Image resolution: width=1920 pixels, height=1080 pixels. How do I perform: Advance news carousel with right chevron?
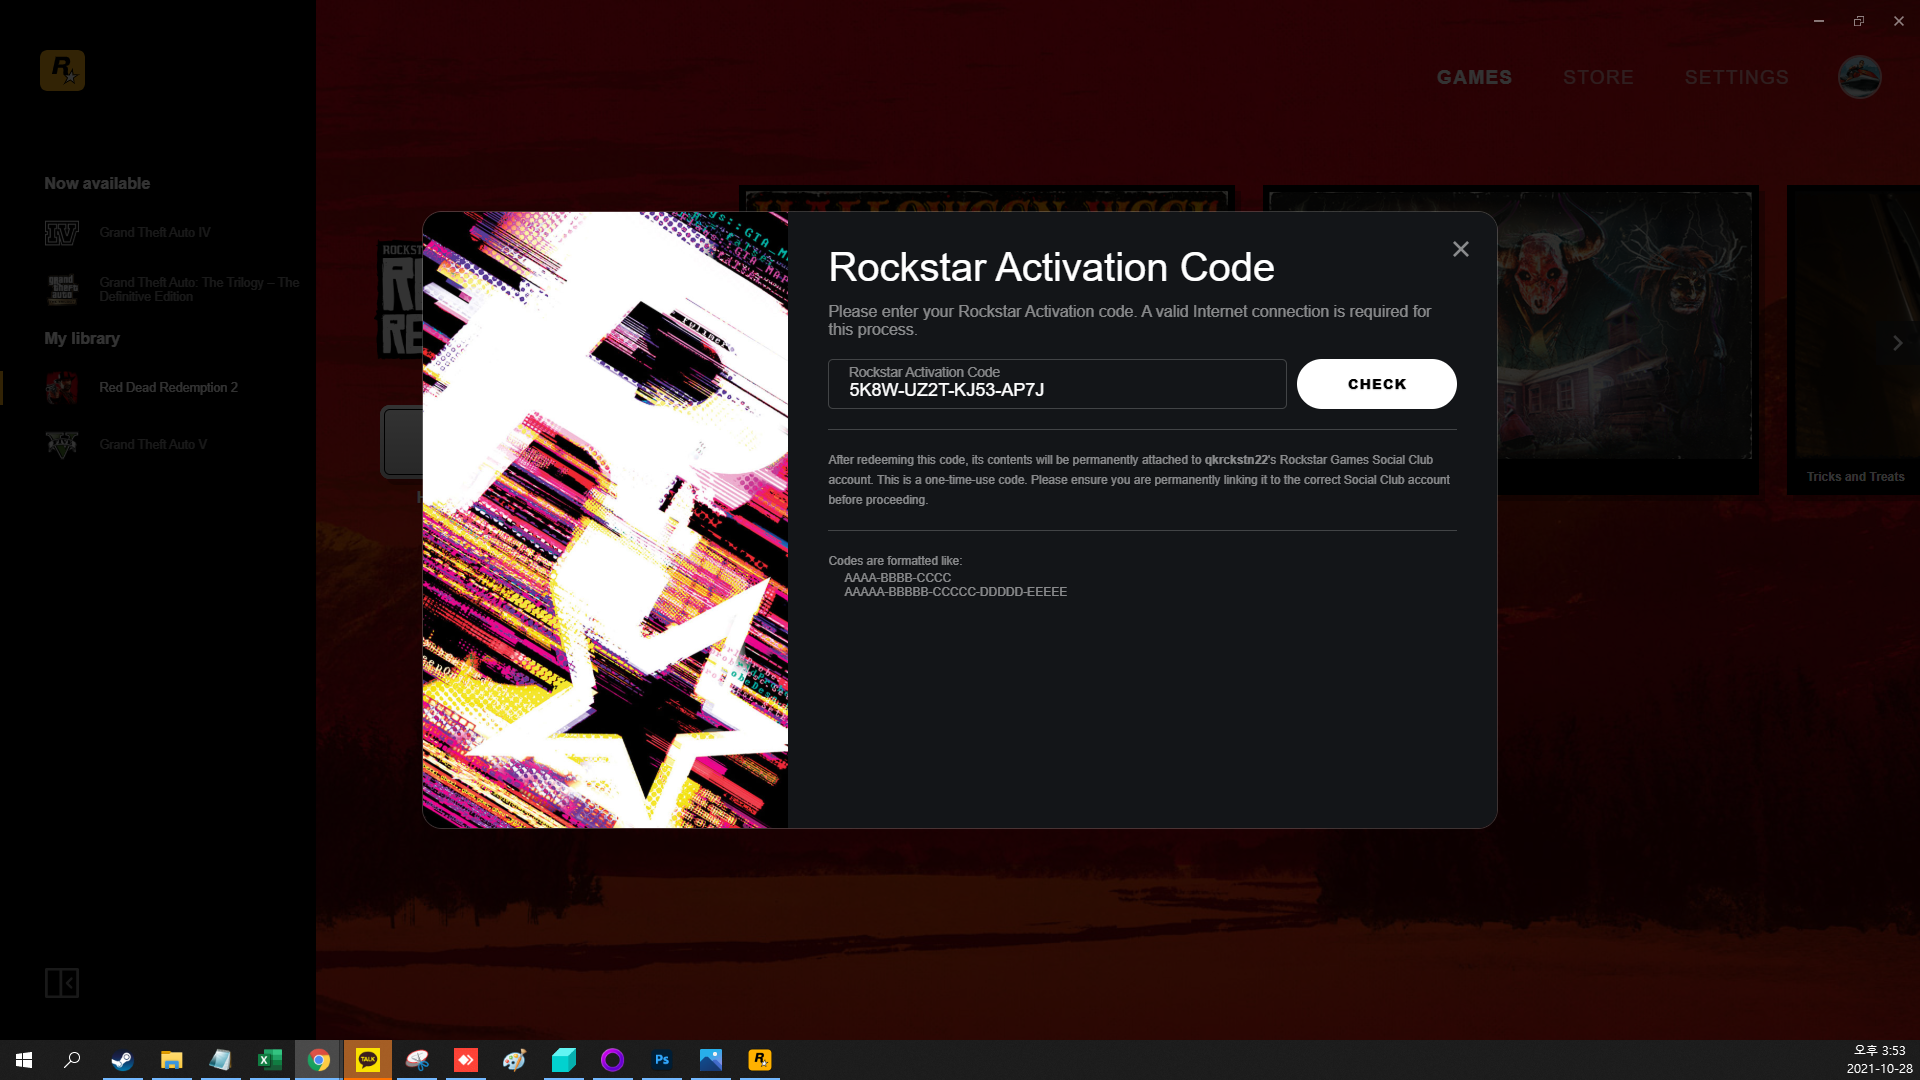point(1897,343)
